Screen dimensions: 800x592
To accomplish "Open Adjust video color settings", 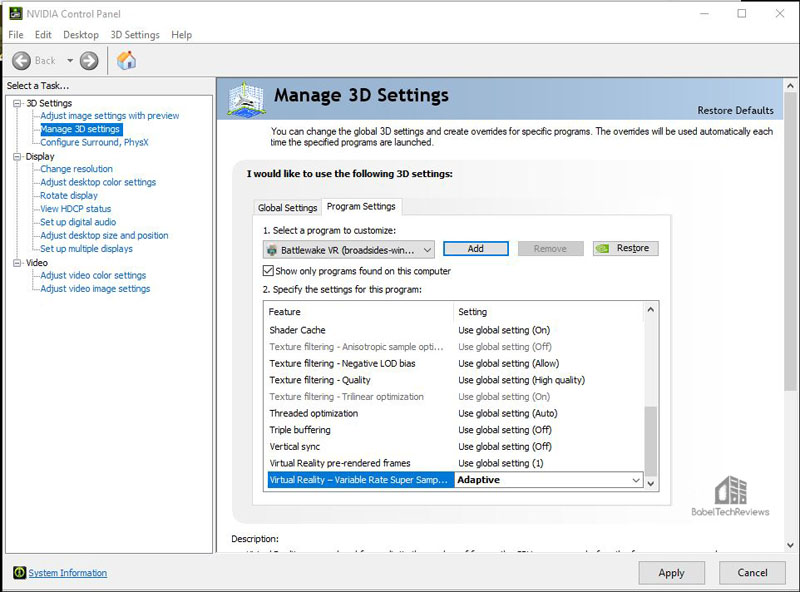I will click(x=93, y=275).
